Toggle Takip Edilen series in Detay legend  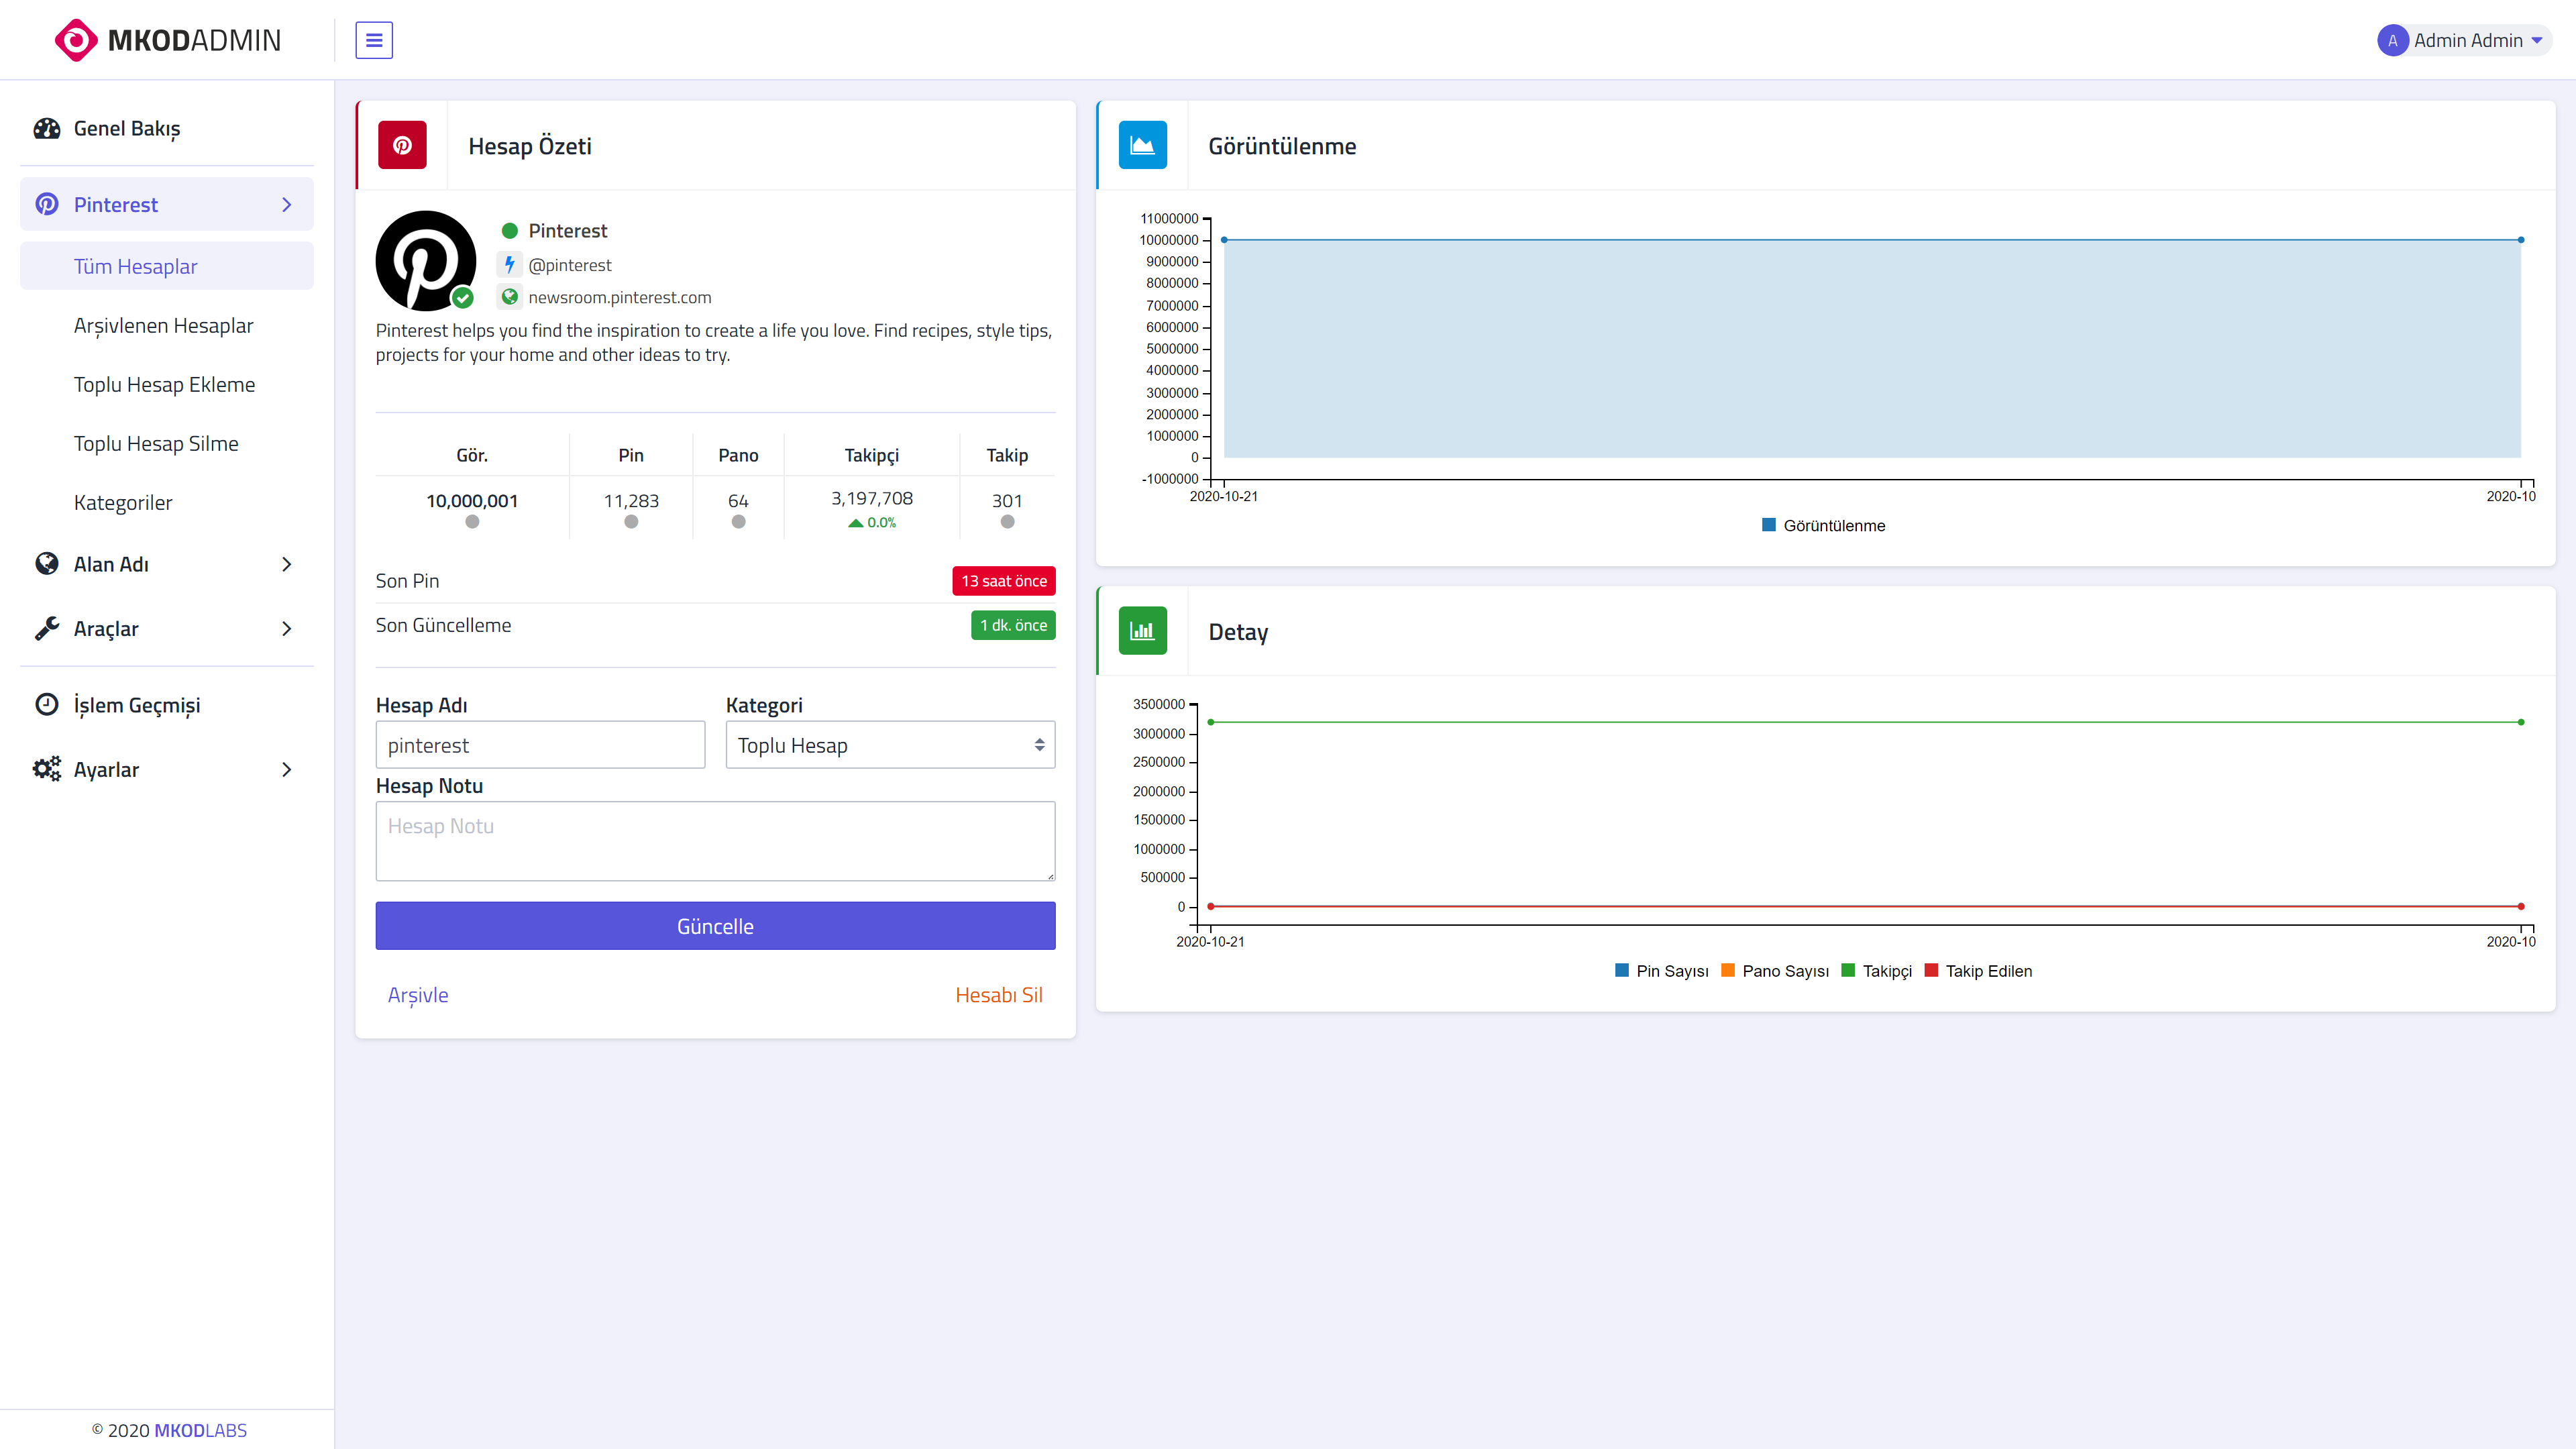[x=1978, y=971]
